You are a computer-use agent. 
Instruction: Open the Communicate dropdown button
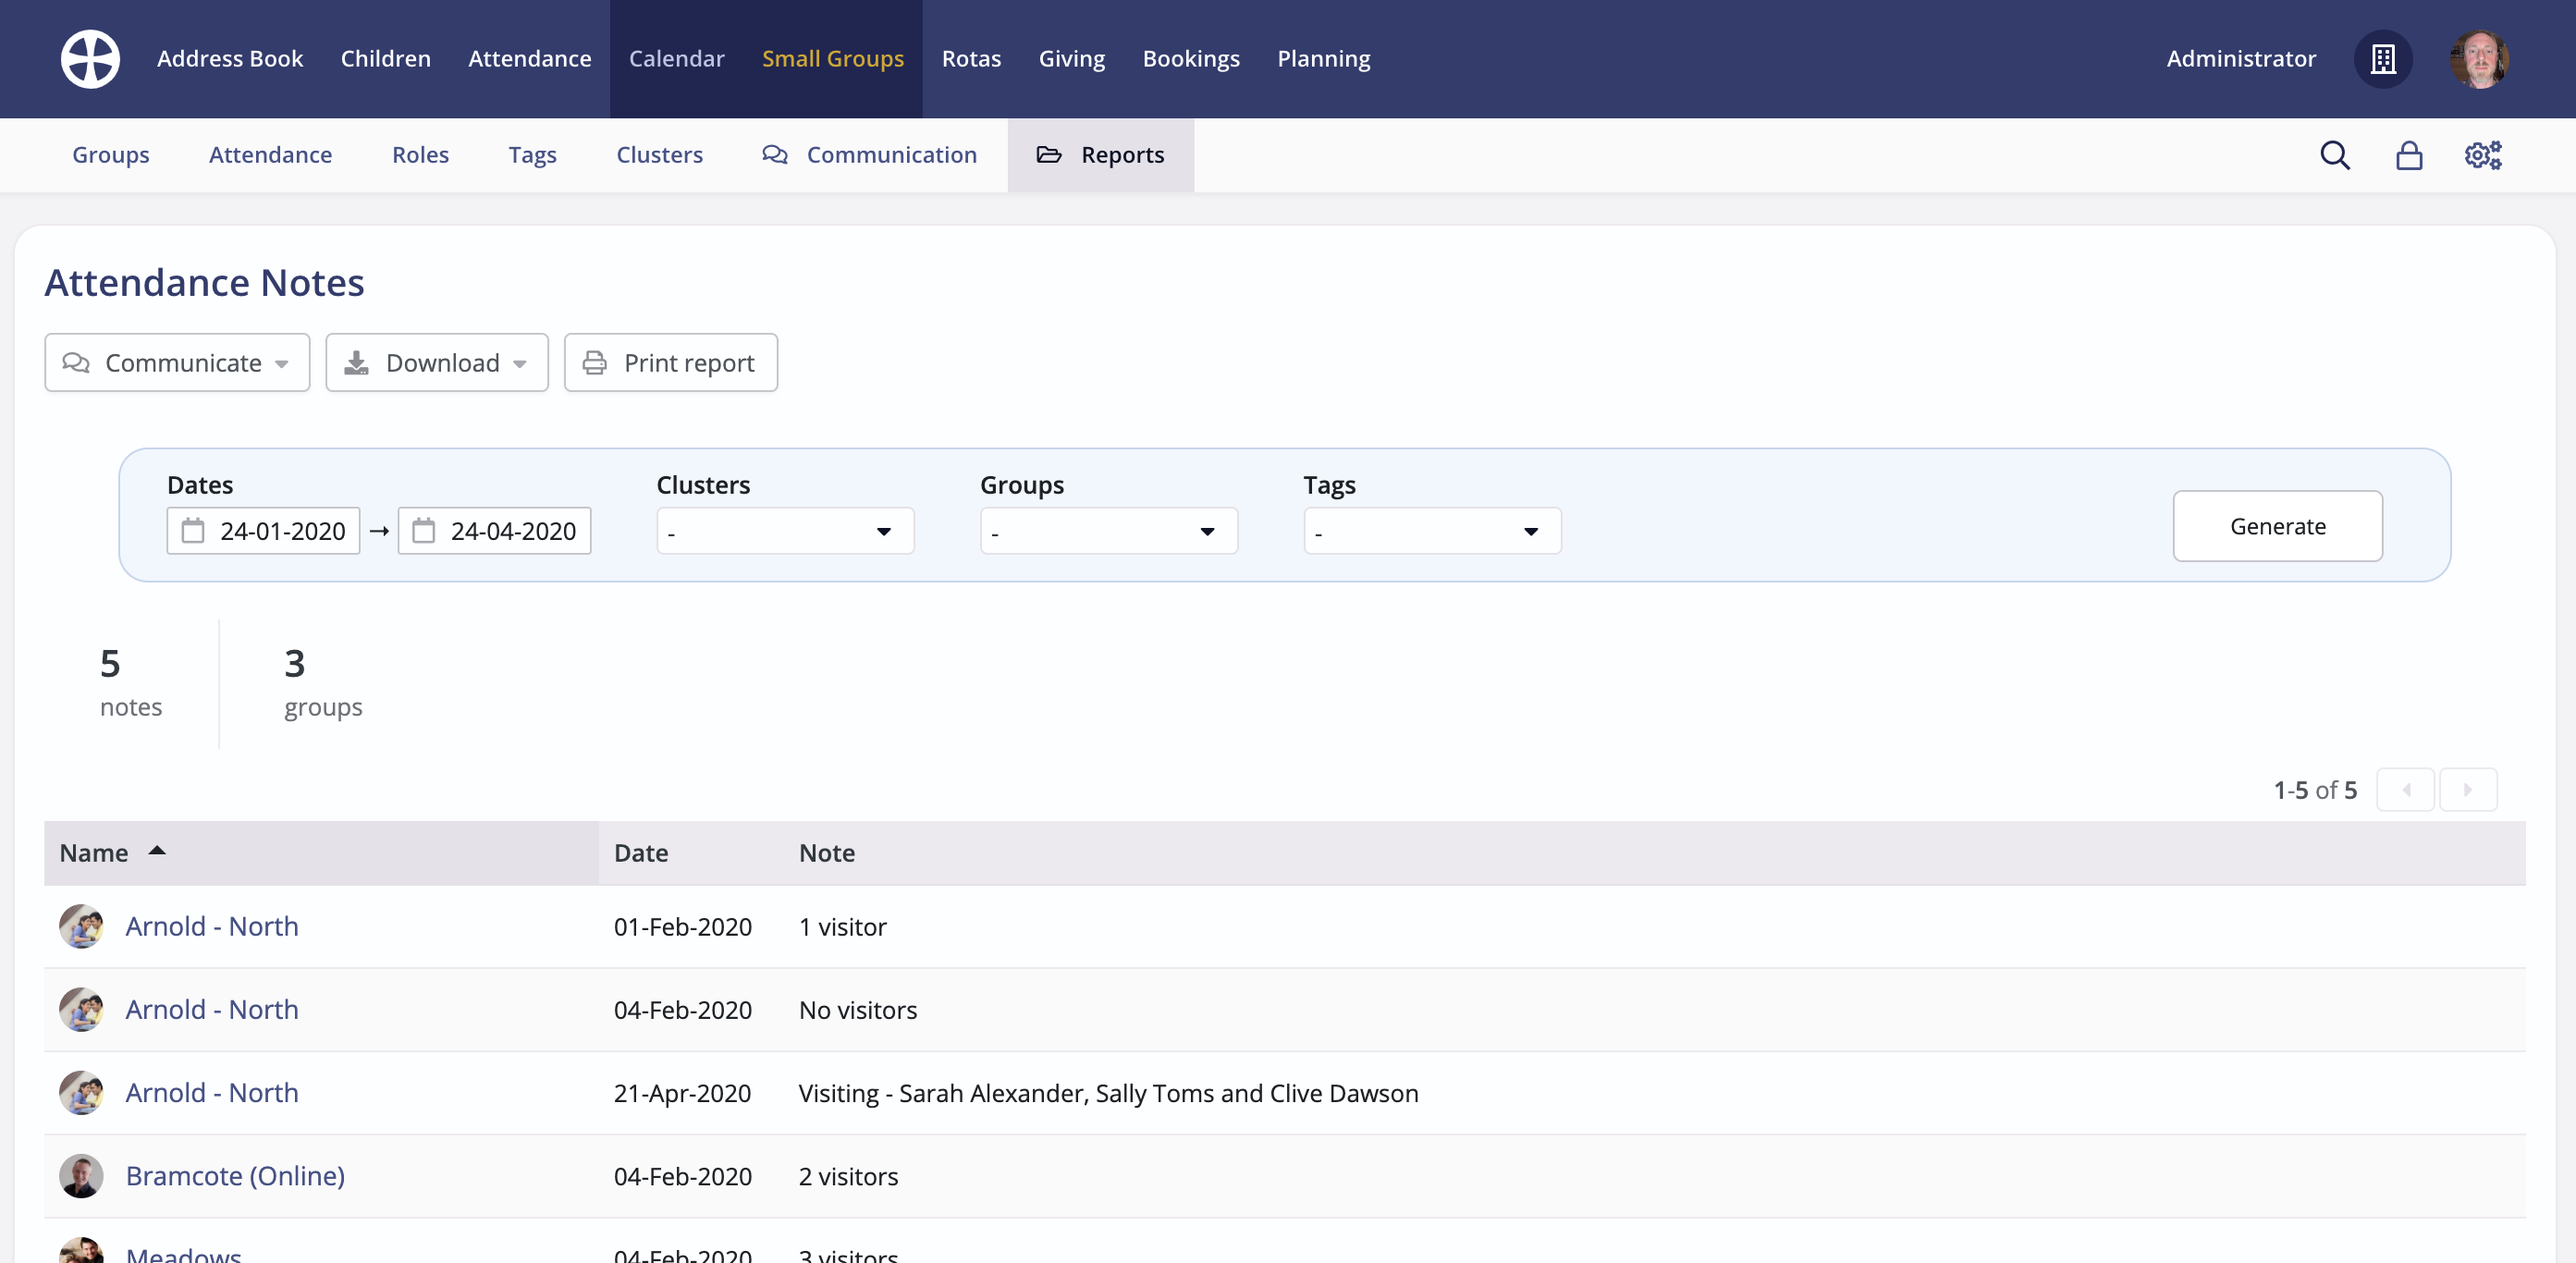tap(177, 363)
